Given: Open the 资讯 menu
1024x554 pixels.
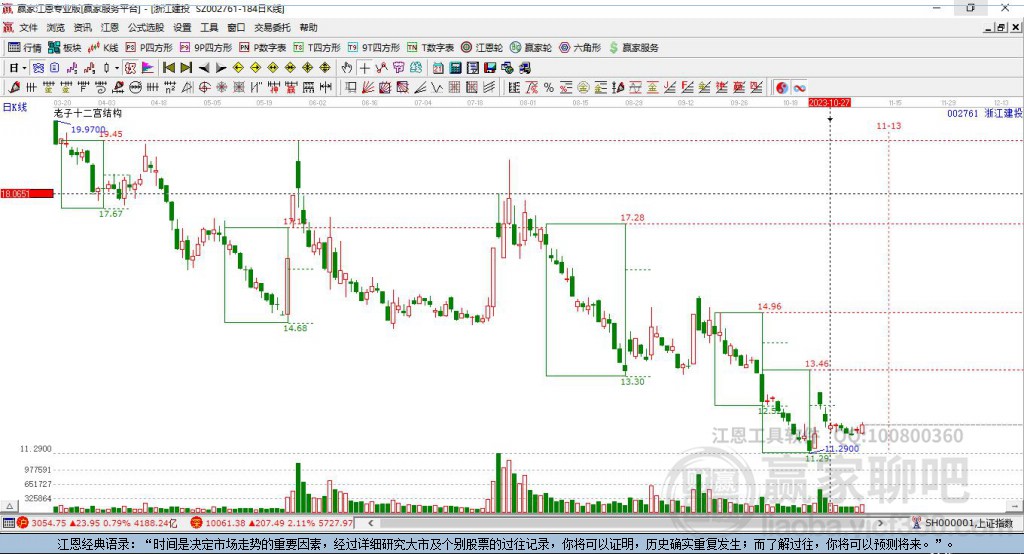Looking at the screenshot, I should pyautogui.click(x=82, y=27).
